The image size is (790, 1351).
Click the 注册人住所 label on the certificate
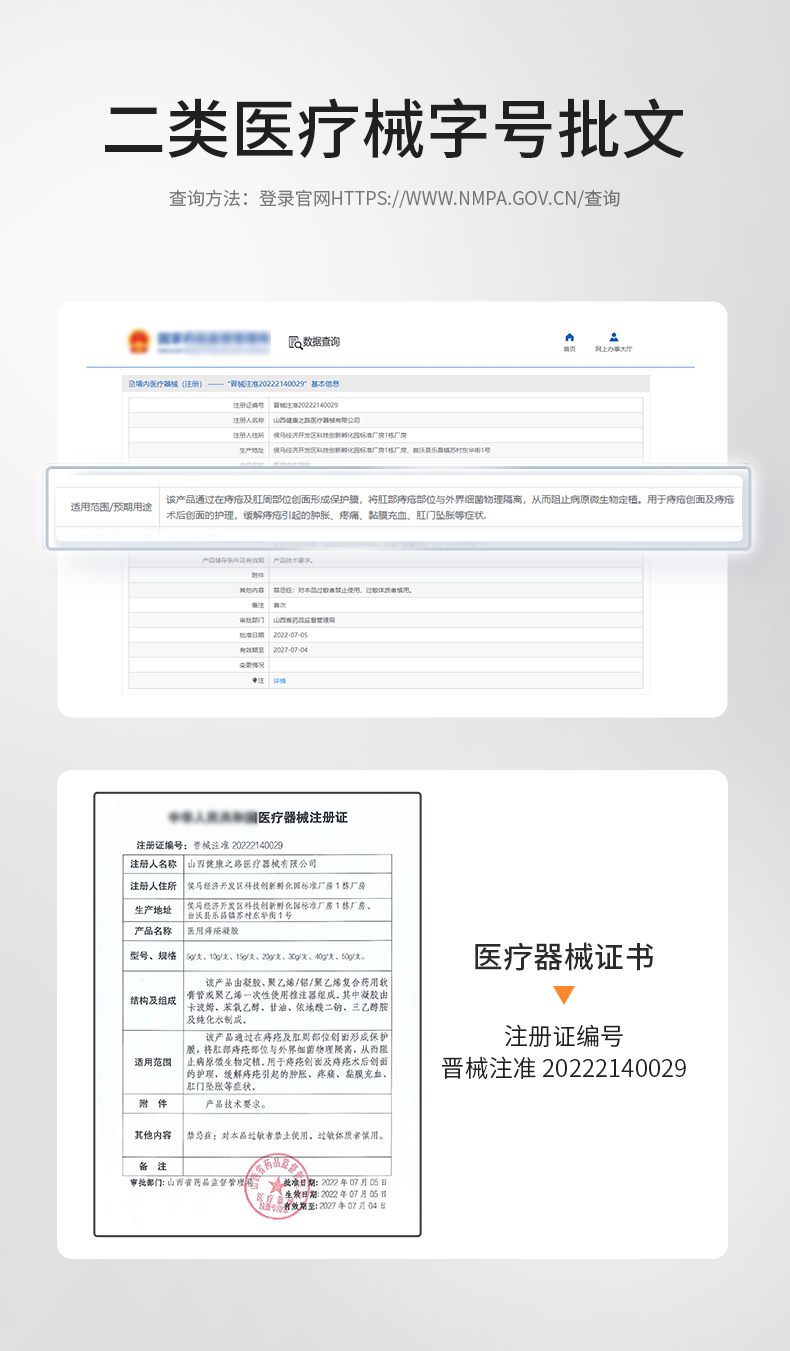click(x=153, y=886)
